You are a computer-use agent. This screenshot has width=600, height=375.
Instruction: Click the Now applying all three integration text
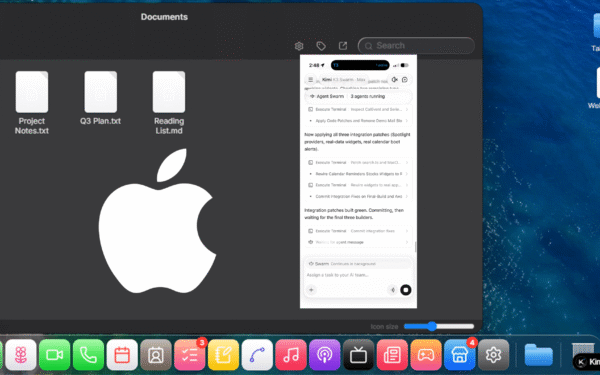point(357,142)
